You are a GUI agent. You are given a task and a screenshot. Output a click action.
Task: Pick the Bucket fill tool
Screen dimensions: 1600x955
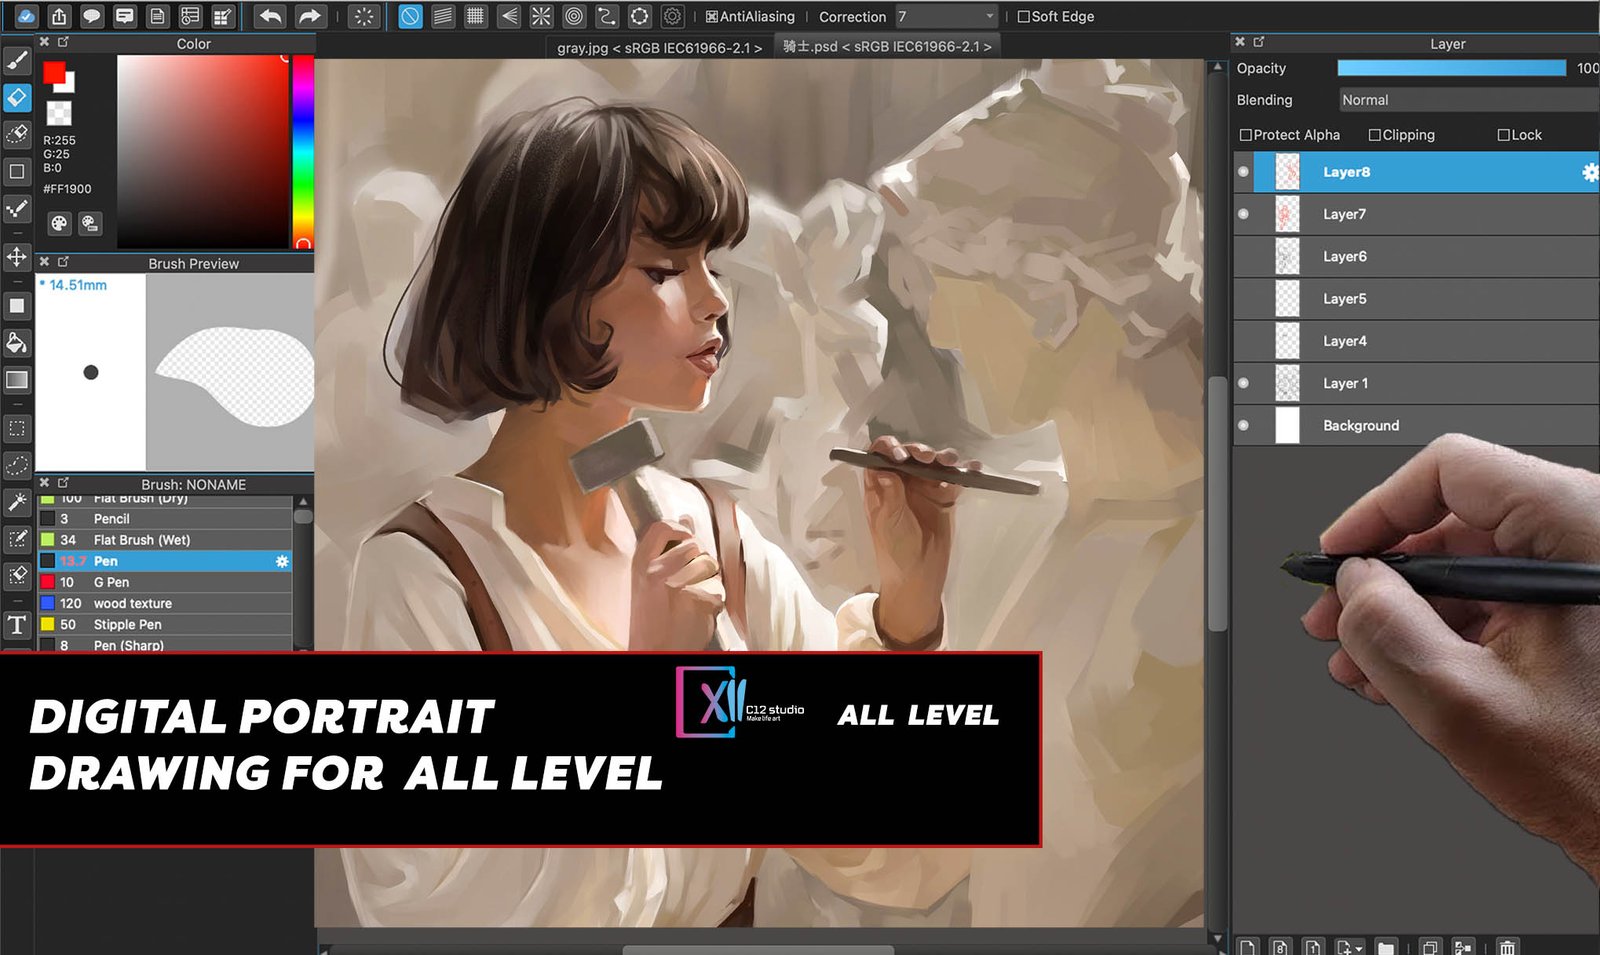pos(17,343)
